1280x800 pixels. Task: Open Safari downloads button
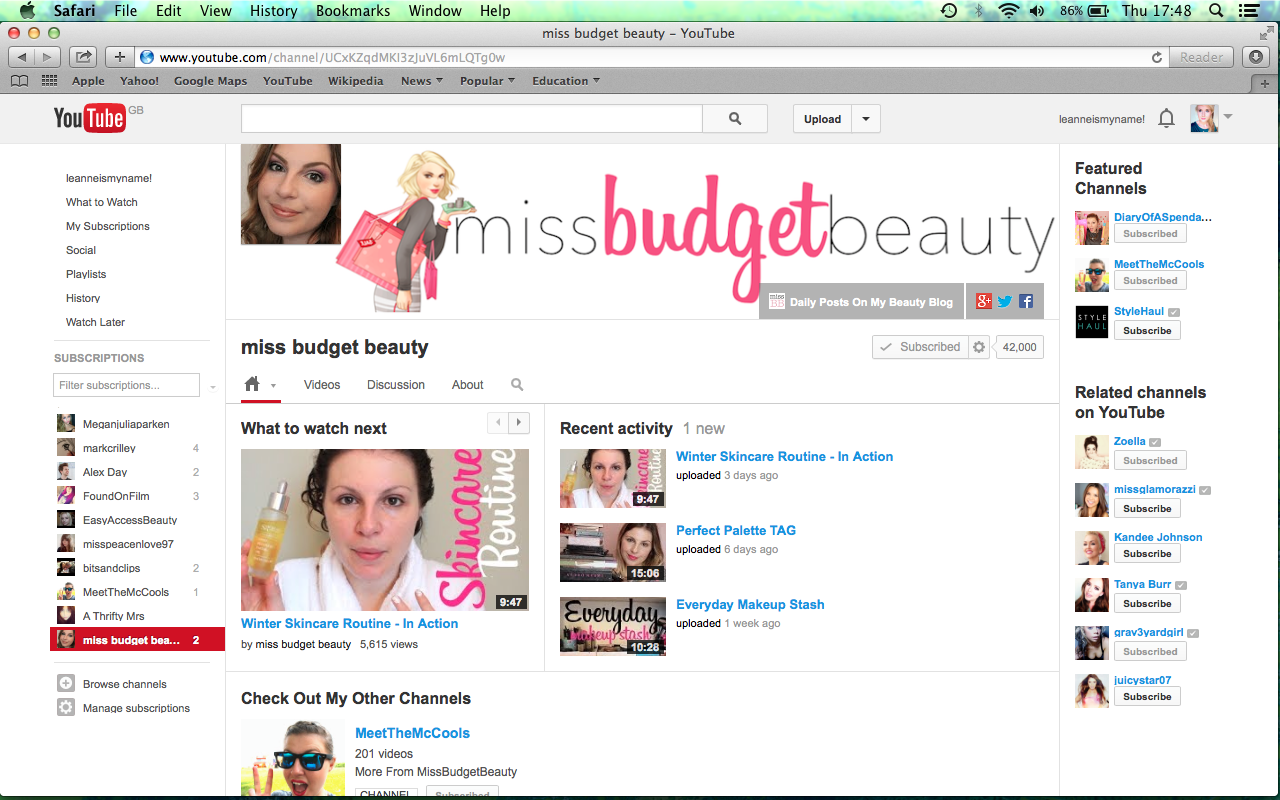tap(1257, 57)
